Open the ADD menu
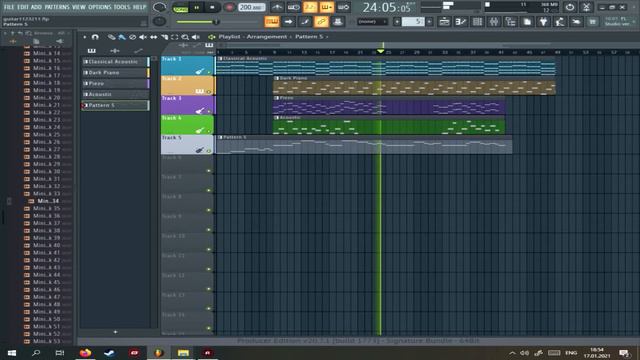 tap(36, 7)
